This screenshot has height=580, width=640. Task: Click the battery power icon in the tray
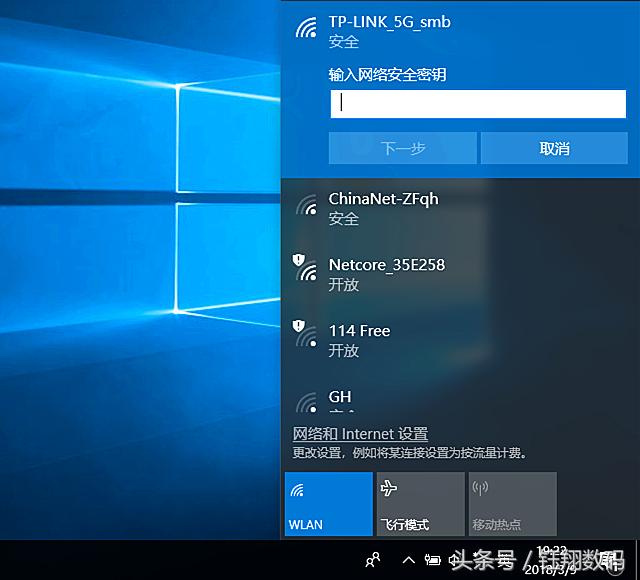tap(432, 560)
